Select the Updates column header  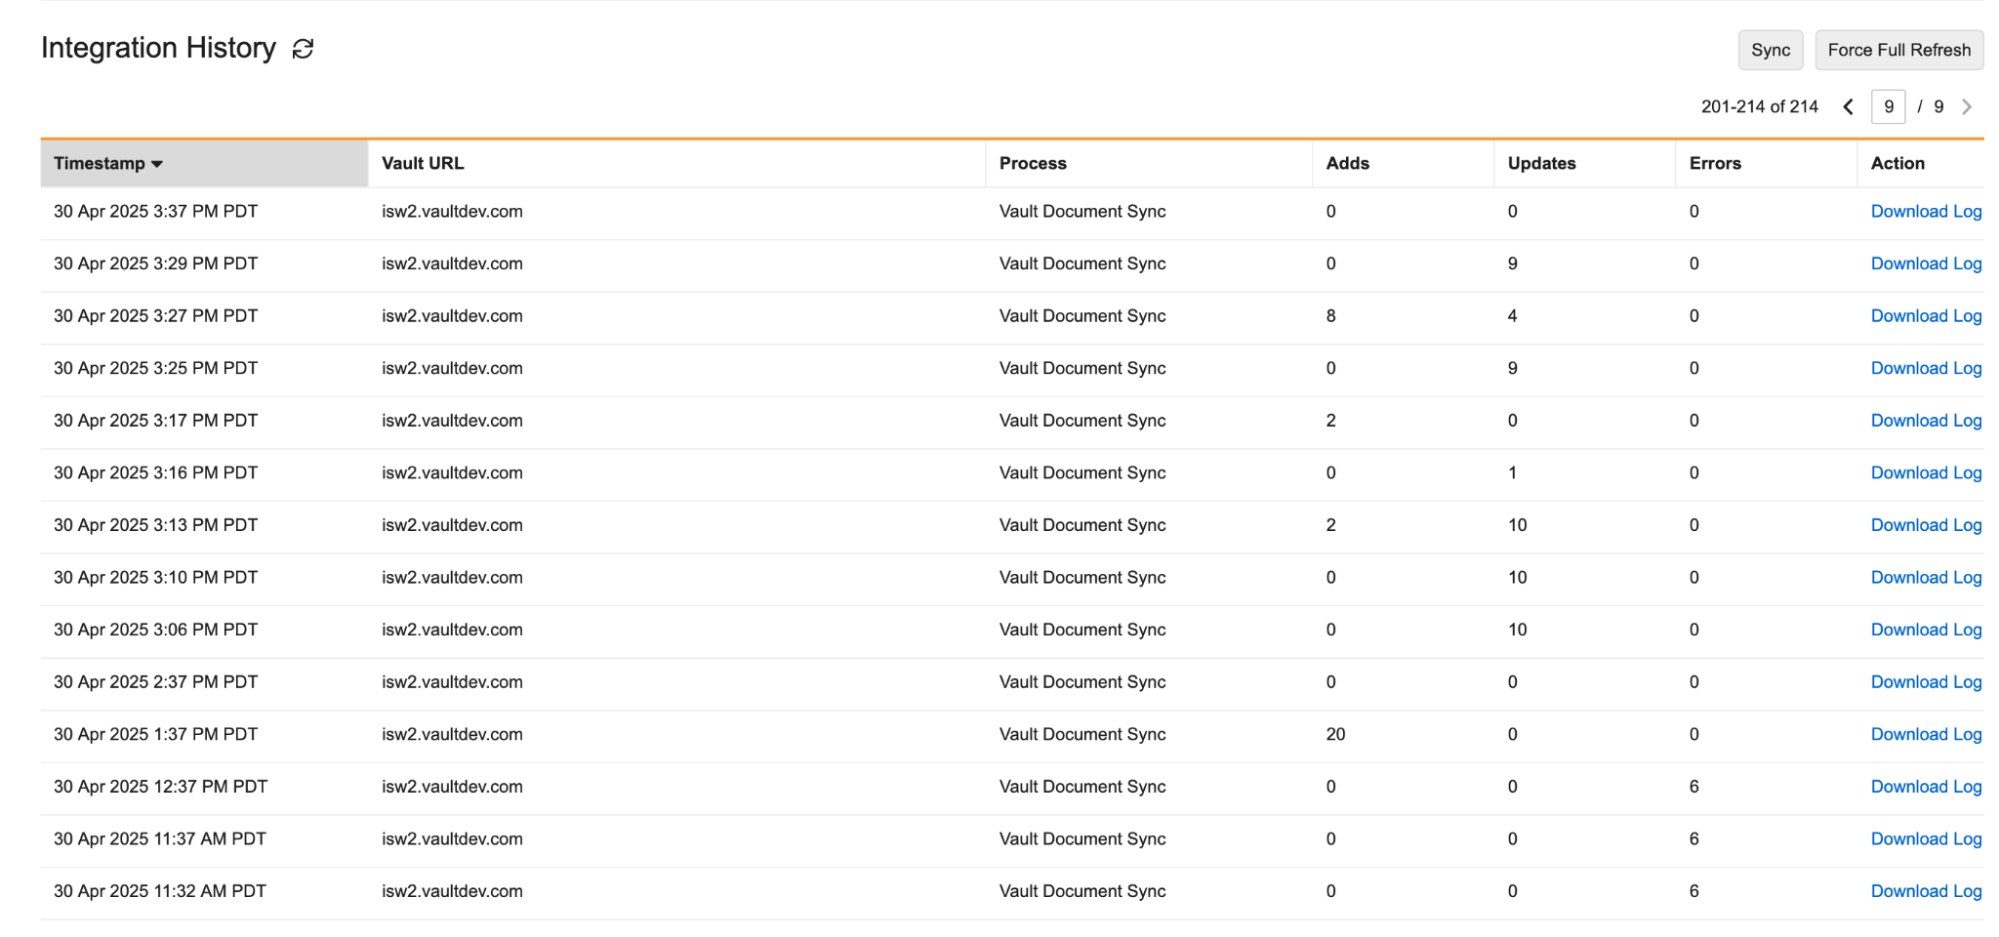pyautogui.click(x=1541, y=164)
